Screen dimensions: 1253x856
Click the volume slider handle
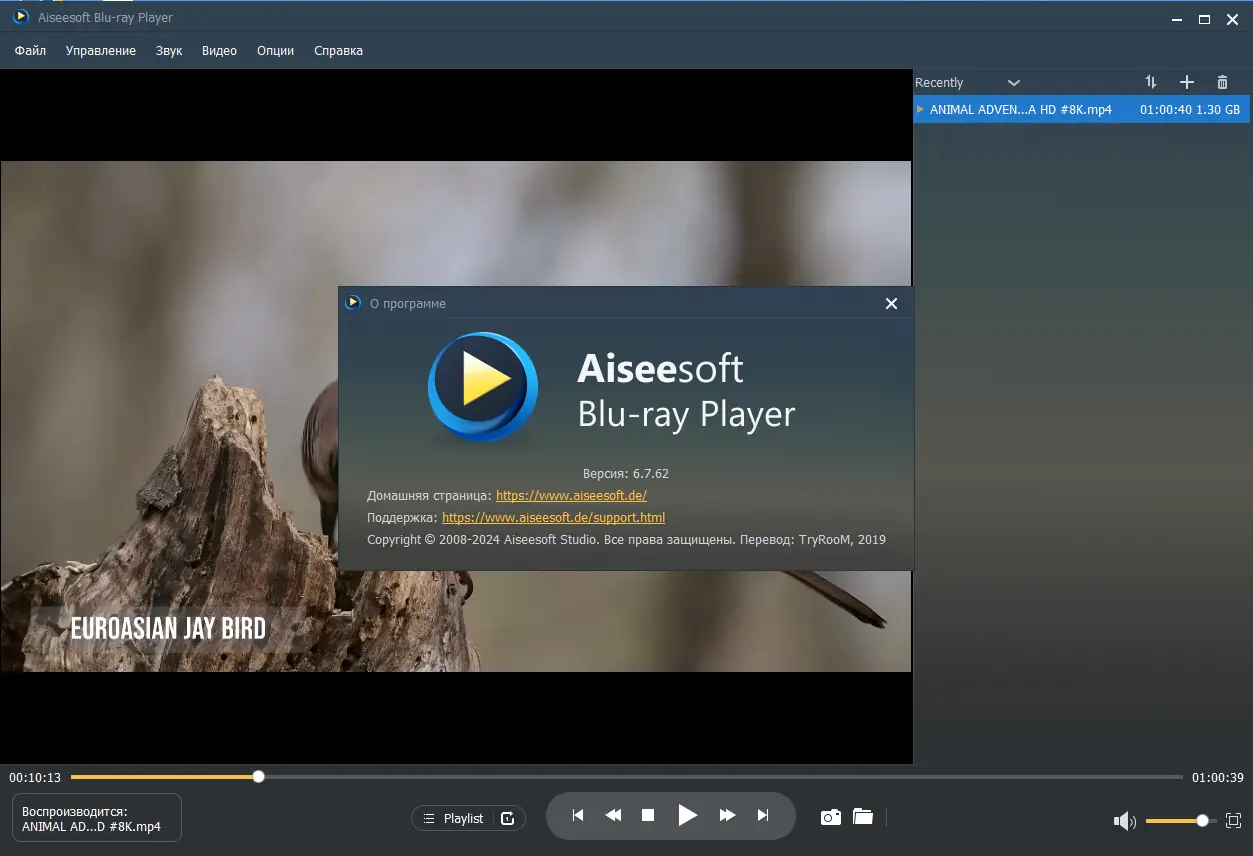pos(1202,820)
